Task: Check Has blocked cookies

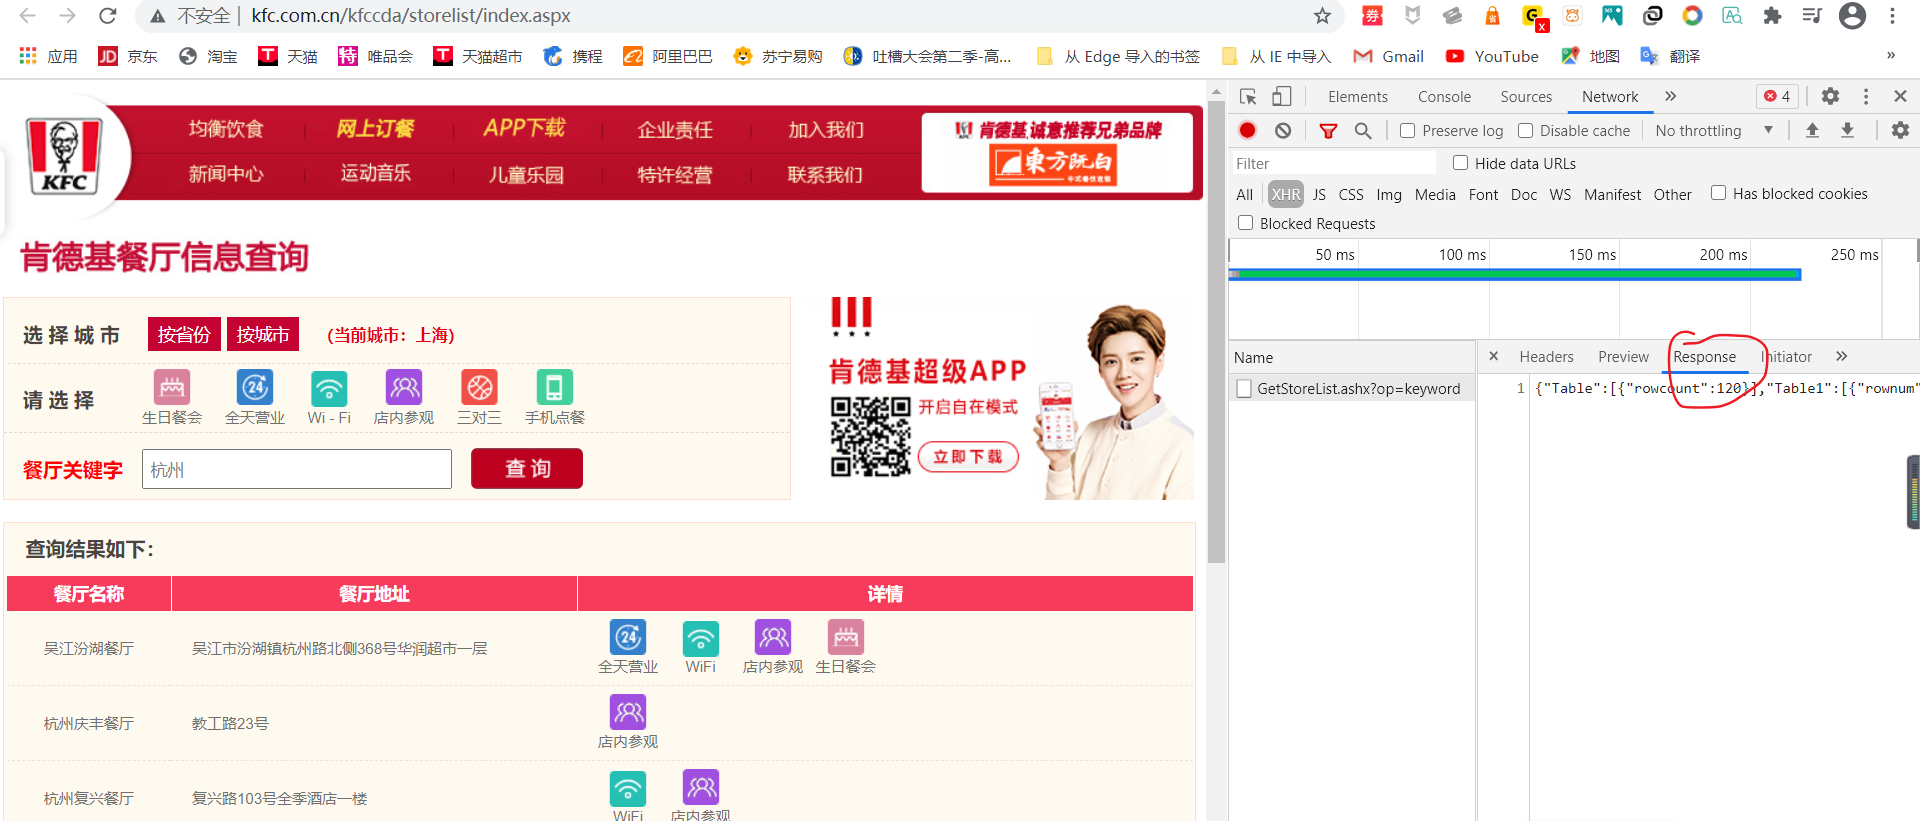Action: (x=1718, y=193)
